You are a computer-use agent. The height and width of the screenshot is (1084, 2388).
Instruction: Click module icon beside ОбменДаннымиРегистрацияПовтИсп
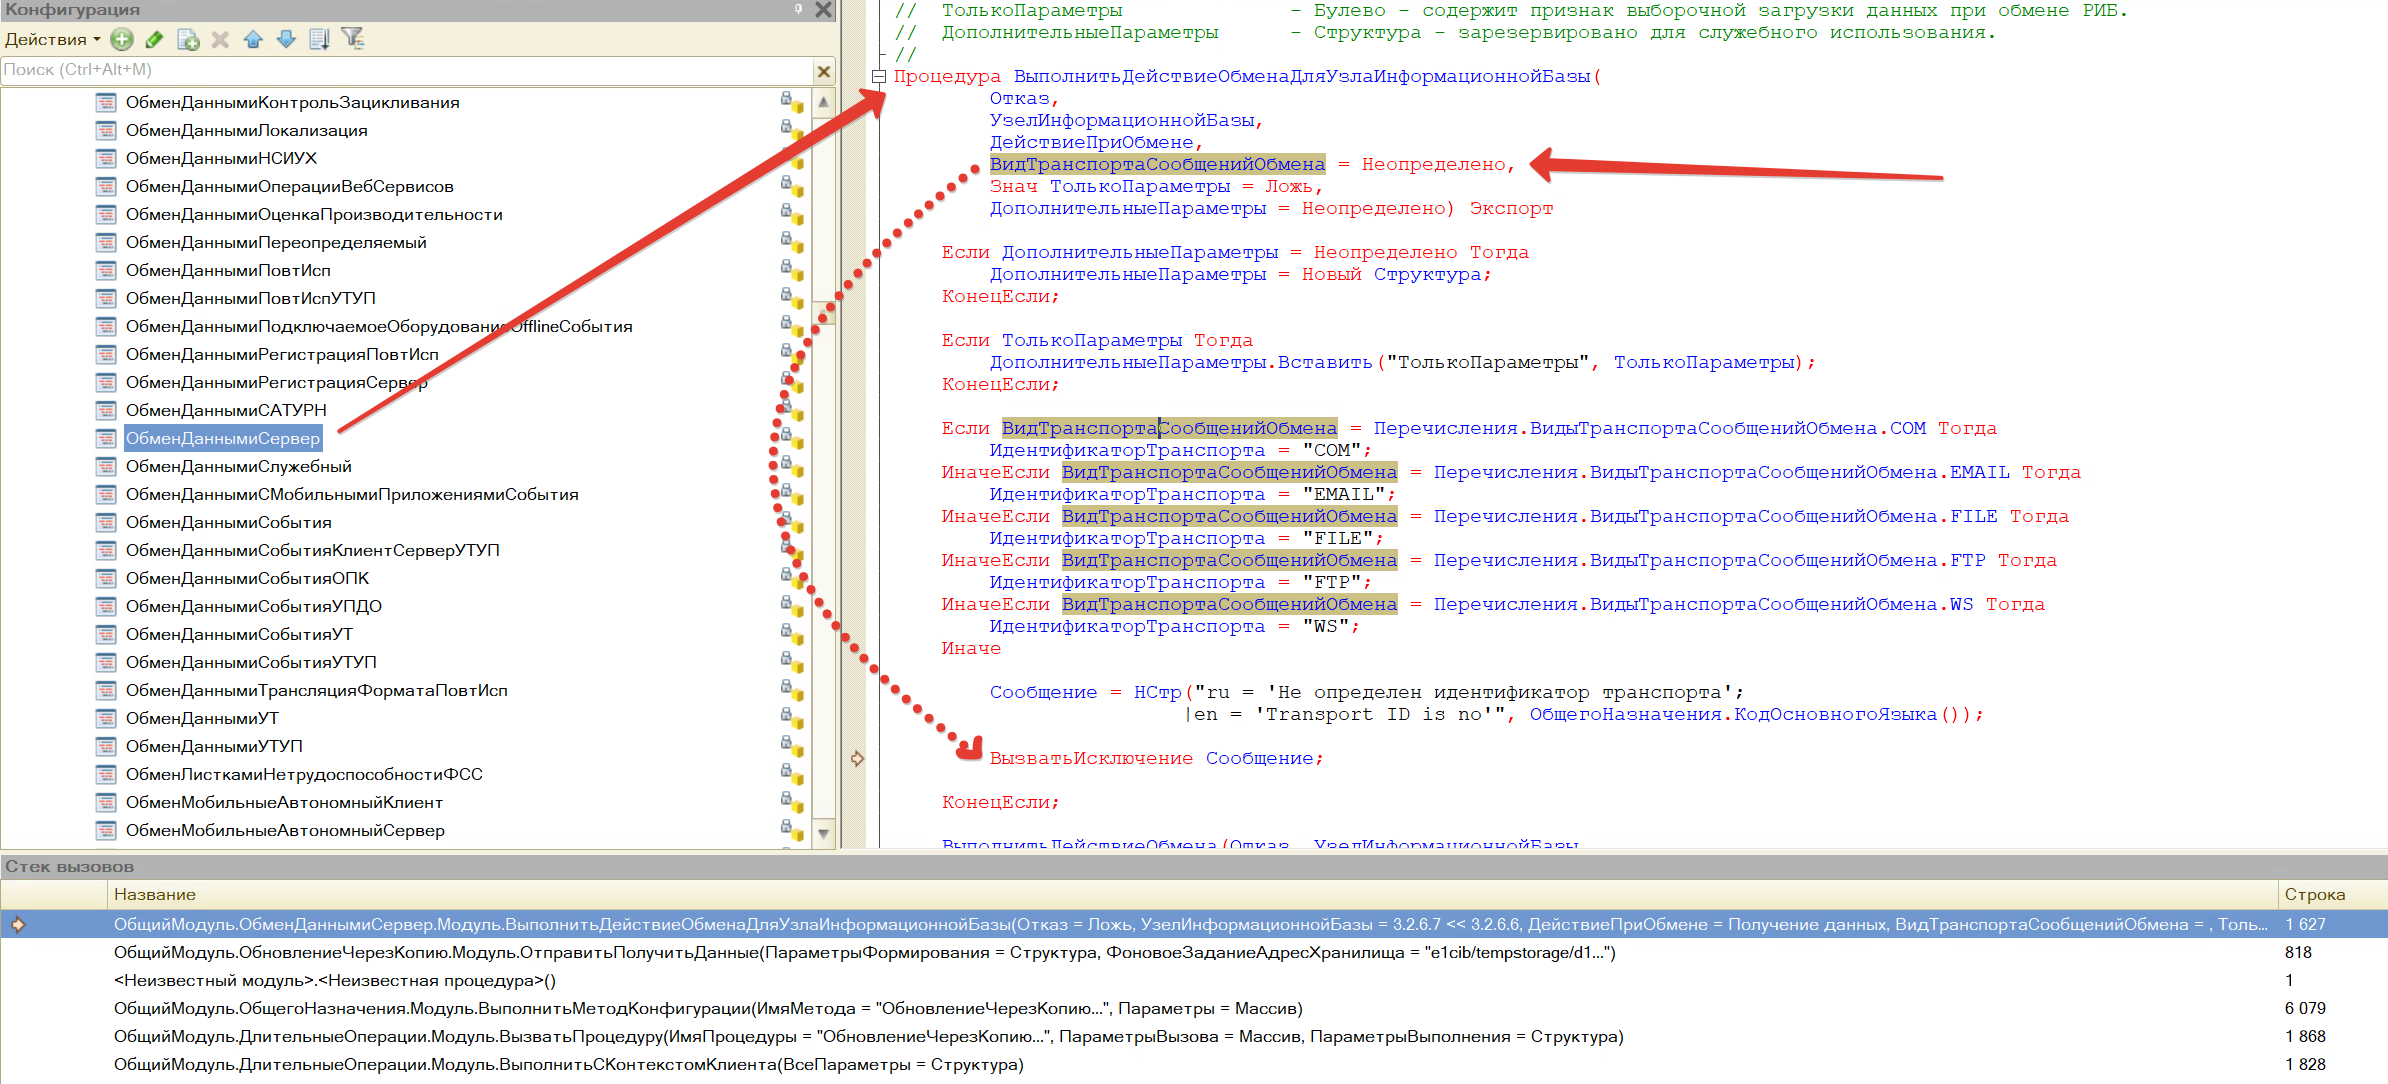click(x=106, y=354)
